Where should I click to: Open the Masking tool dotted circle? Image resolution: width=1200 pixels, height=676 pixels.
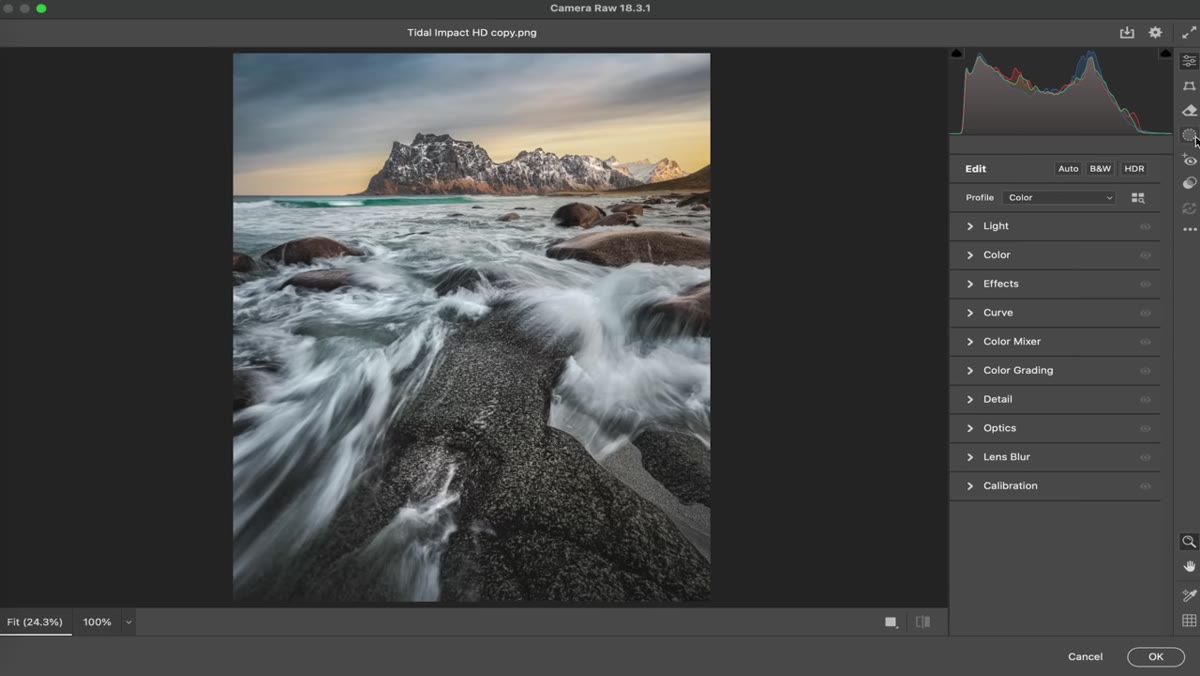coord(1189,135)
